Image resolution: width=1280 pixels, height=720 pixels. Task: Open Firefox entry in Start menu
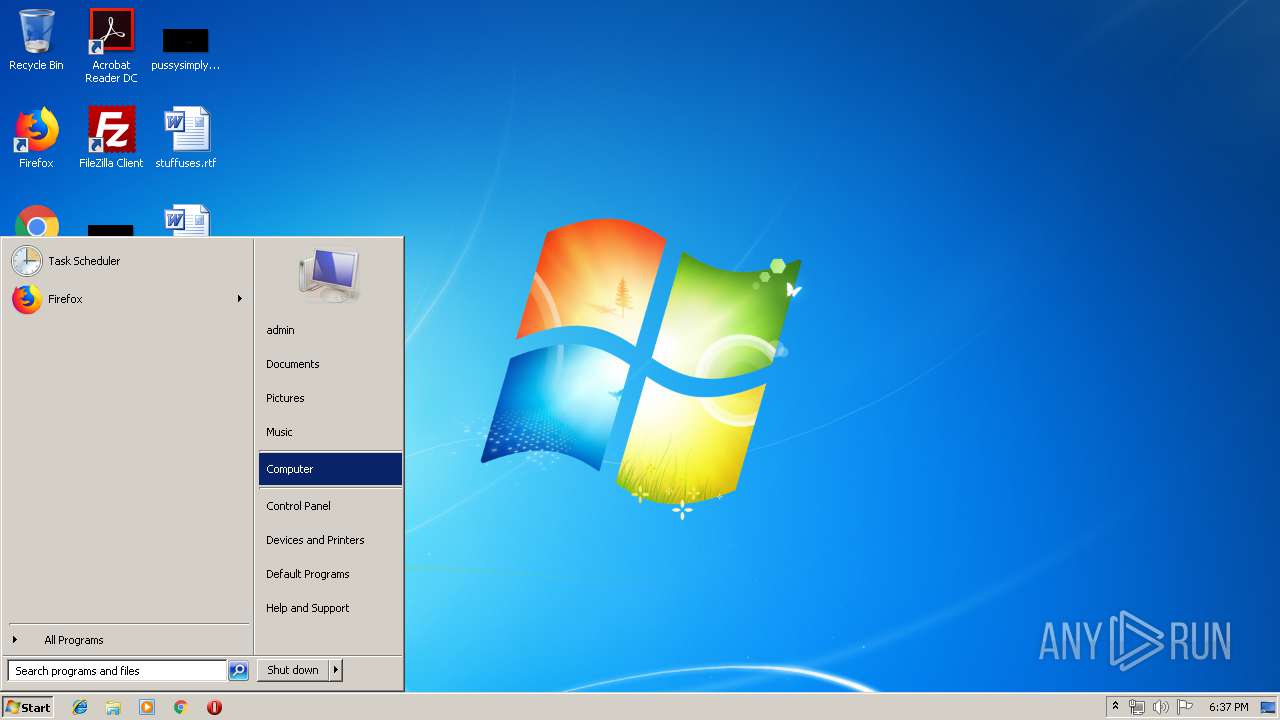pos(127,299)
